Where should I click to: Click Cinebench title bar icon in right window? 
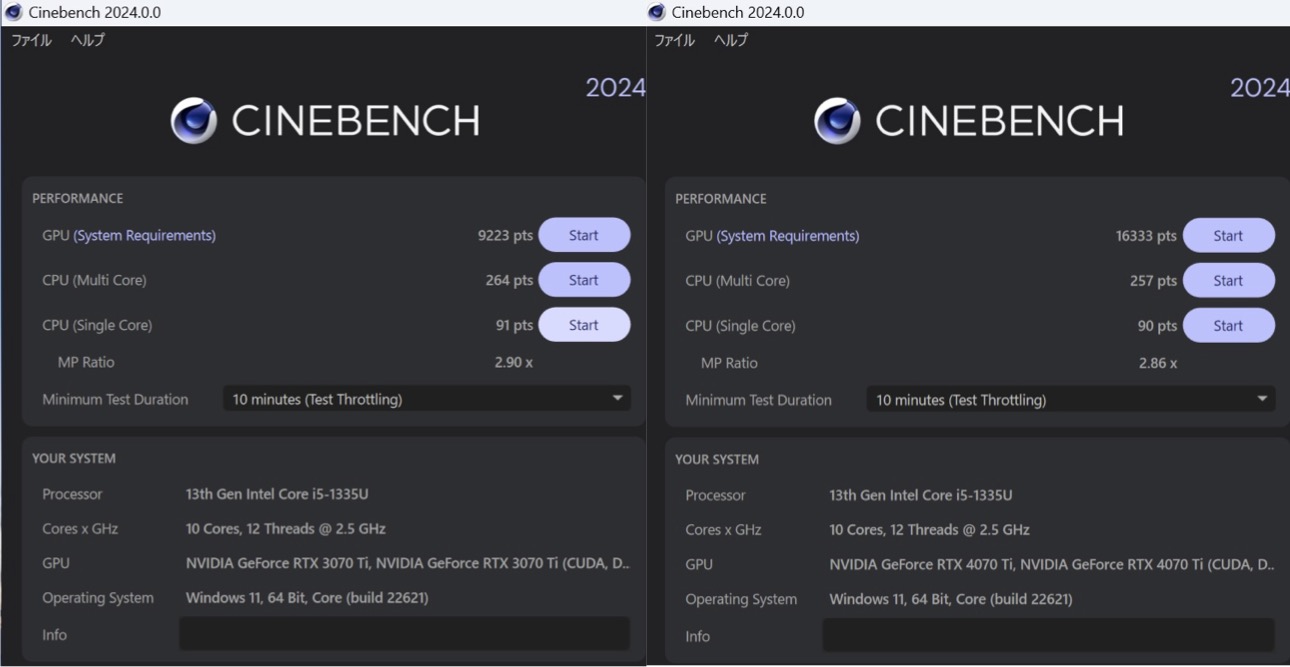(x=657, y=12)
